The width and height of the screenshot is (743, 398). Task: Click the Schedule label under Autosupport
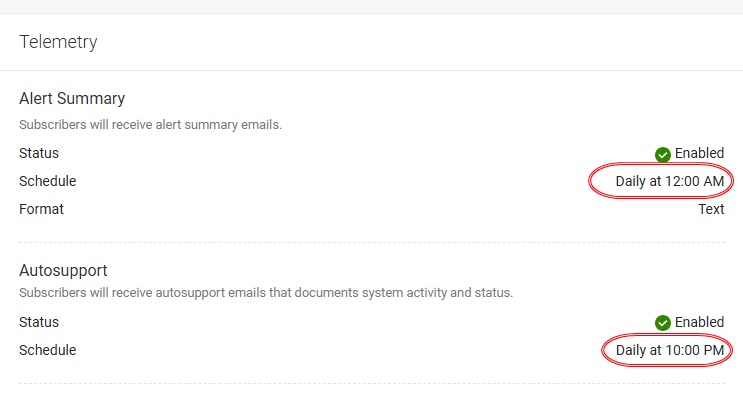[x=47, y=350]
